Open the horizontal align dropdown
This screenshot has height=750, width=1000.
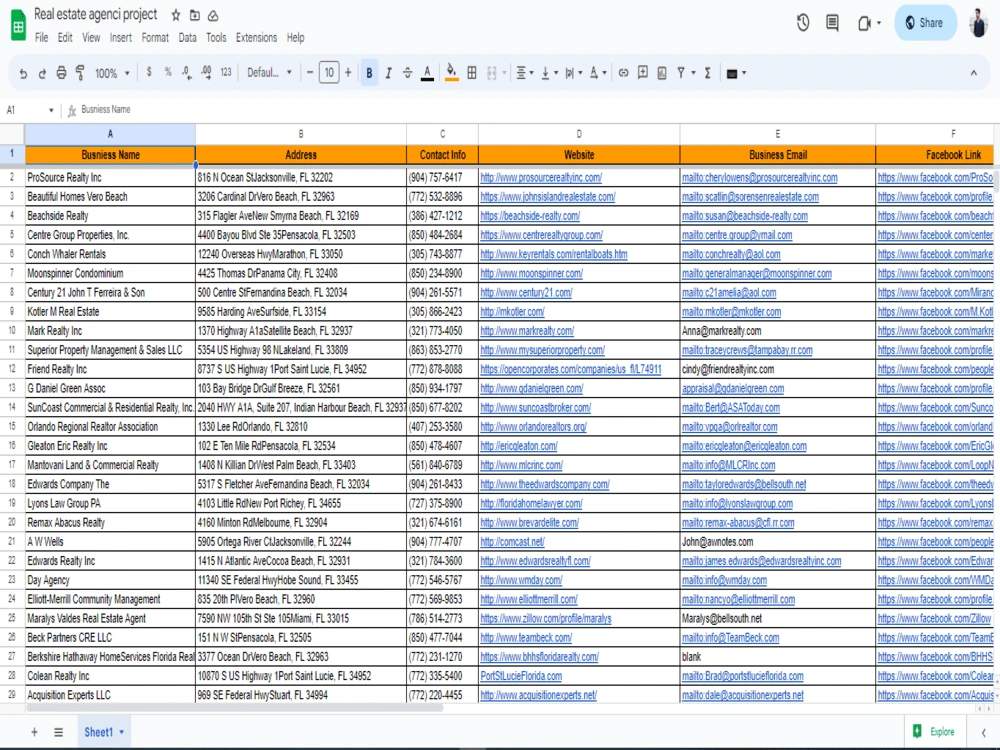click(525, 73)
